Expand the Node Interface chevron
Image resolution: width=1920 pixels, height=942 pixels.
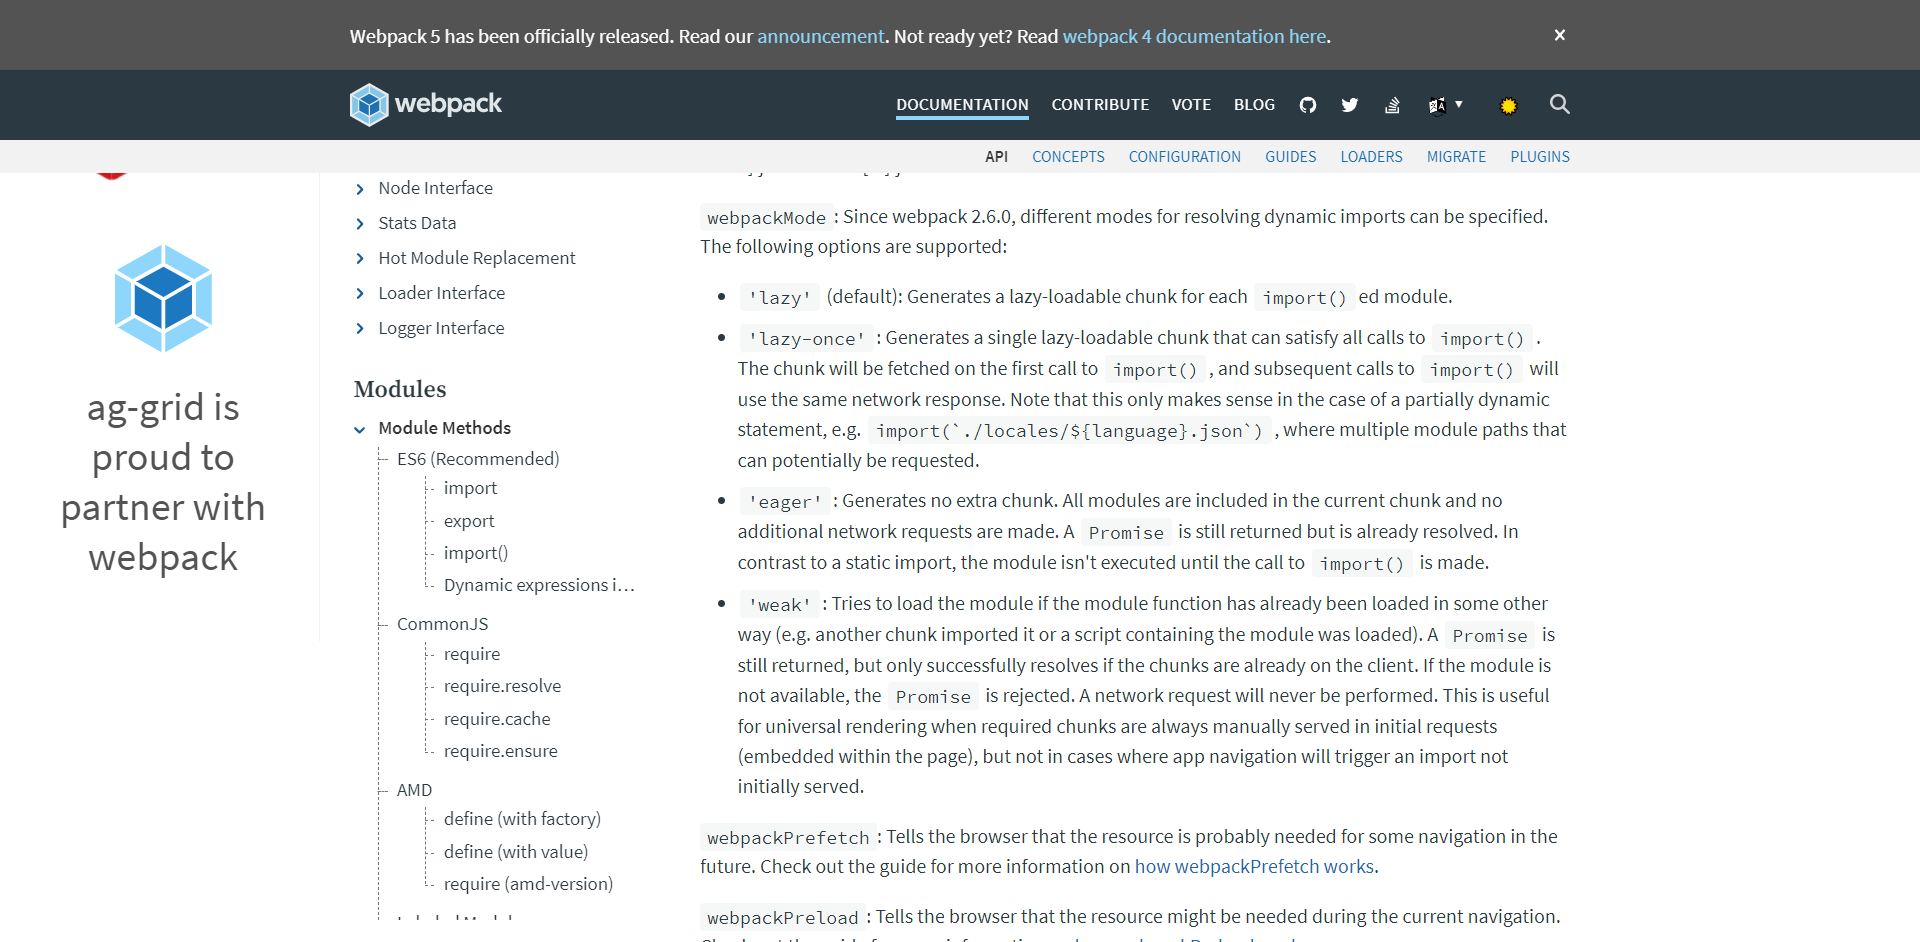[360, 189]
